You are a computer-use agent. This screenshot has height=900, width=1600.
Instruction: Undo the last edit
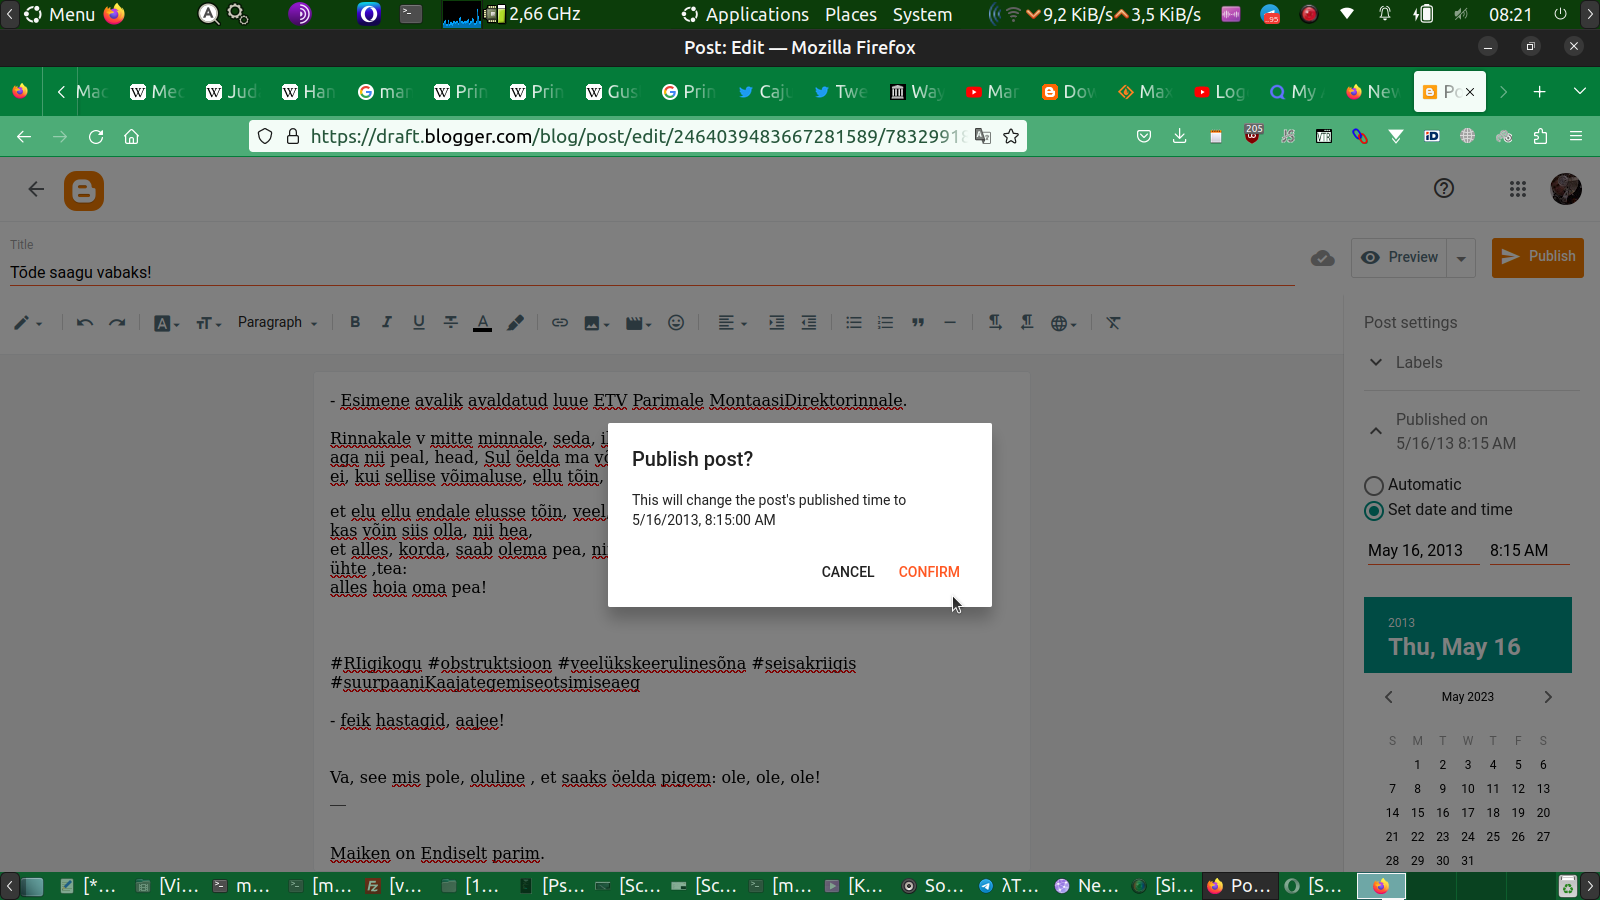point(85,323)
